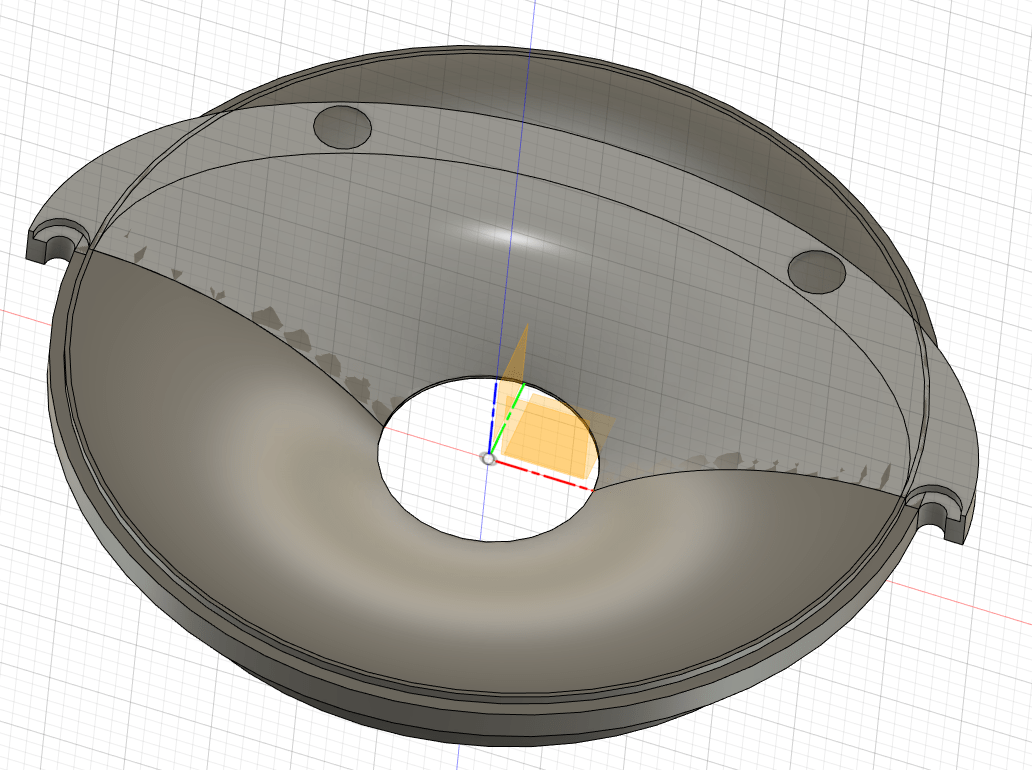
Task: Click the blue dashed Z axis near origin
Action: [492, 415]
